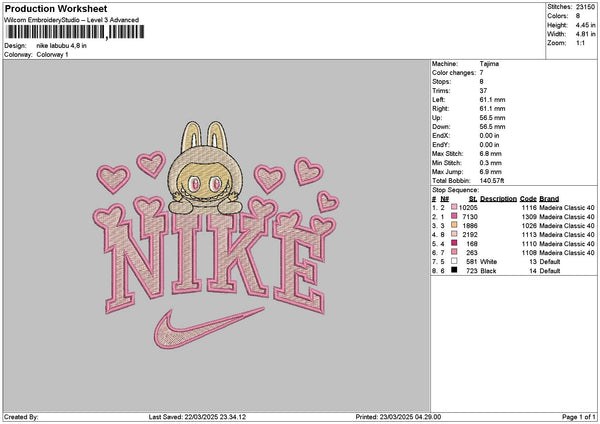Click the Description column header
600x424 pixels.
(x=497, y=198)
